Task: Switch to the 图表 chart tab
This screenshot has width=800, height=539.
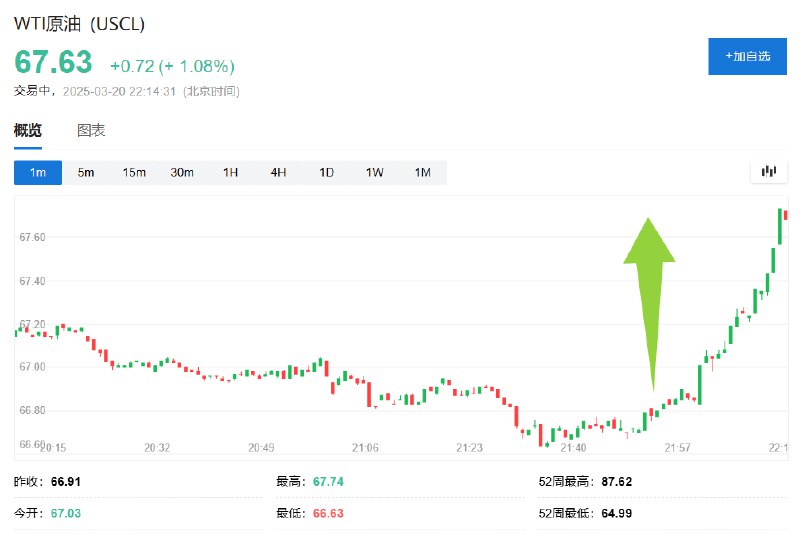Action: click(x=91, y=130)
